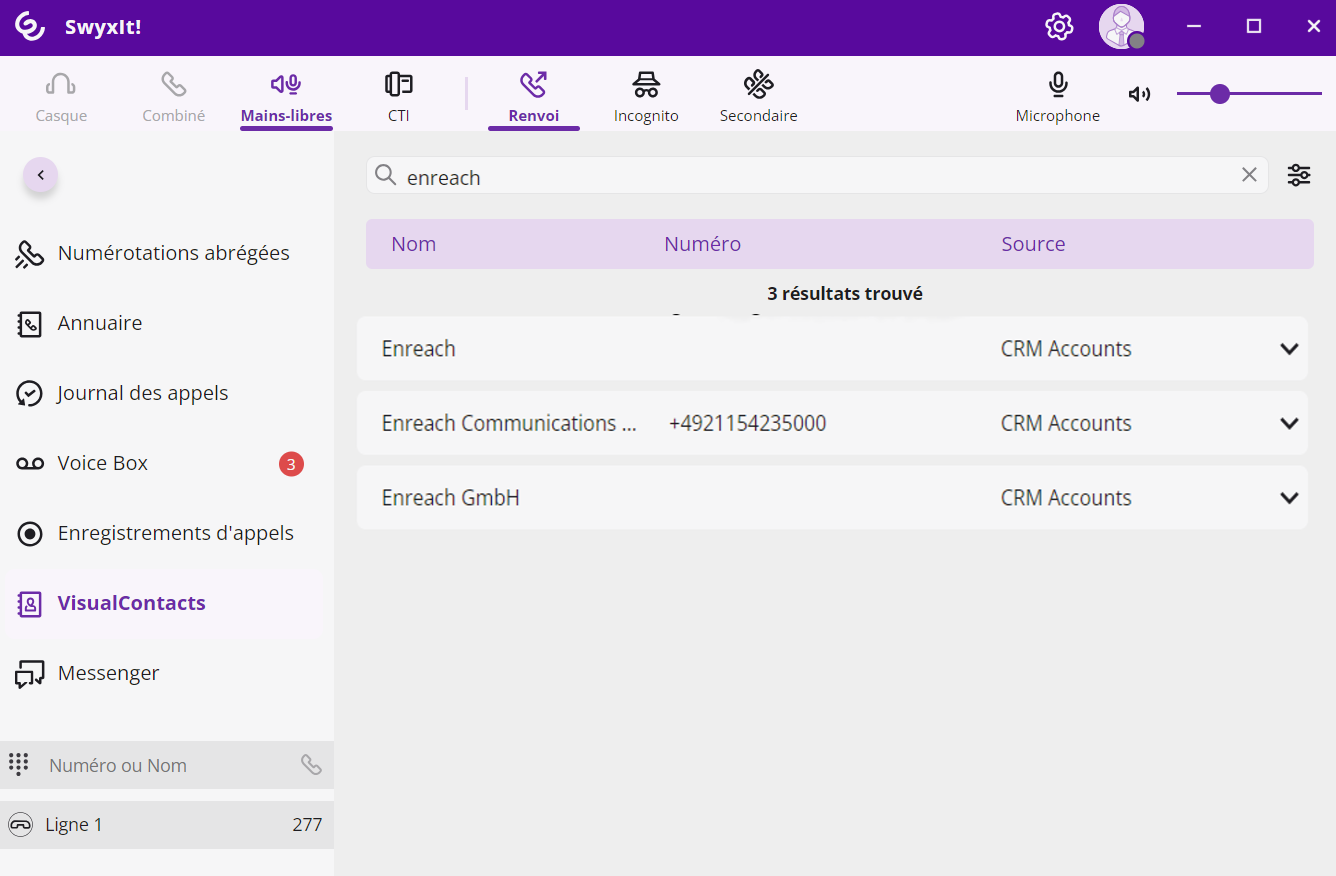The width and height of the screenshot is (1336, 876).
Task: Open settings gear in title bar
Action: [1059, 27]
